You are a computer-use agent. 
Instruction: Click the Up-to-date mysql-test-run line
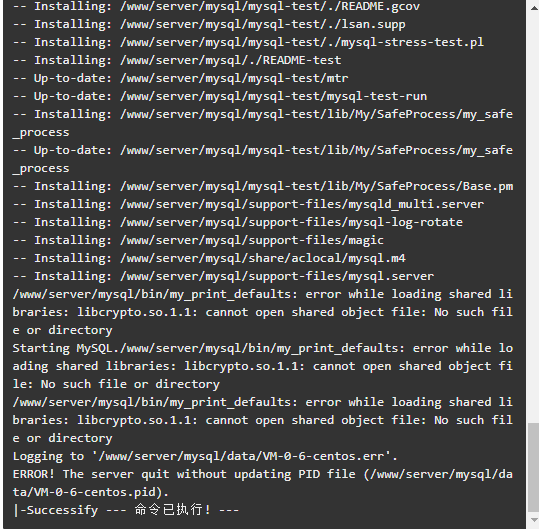220,96
